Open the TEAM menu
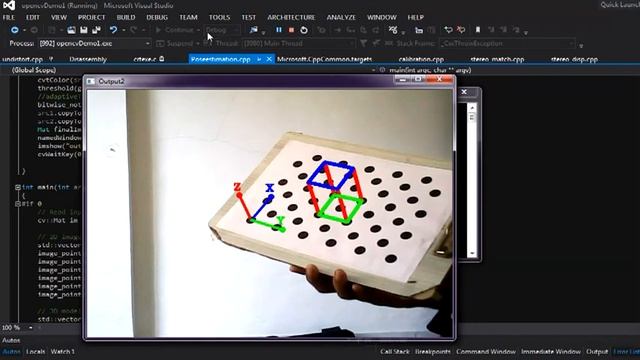This screenshot has width=640, height=360. click(x=188, y=18)
